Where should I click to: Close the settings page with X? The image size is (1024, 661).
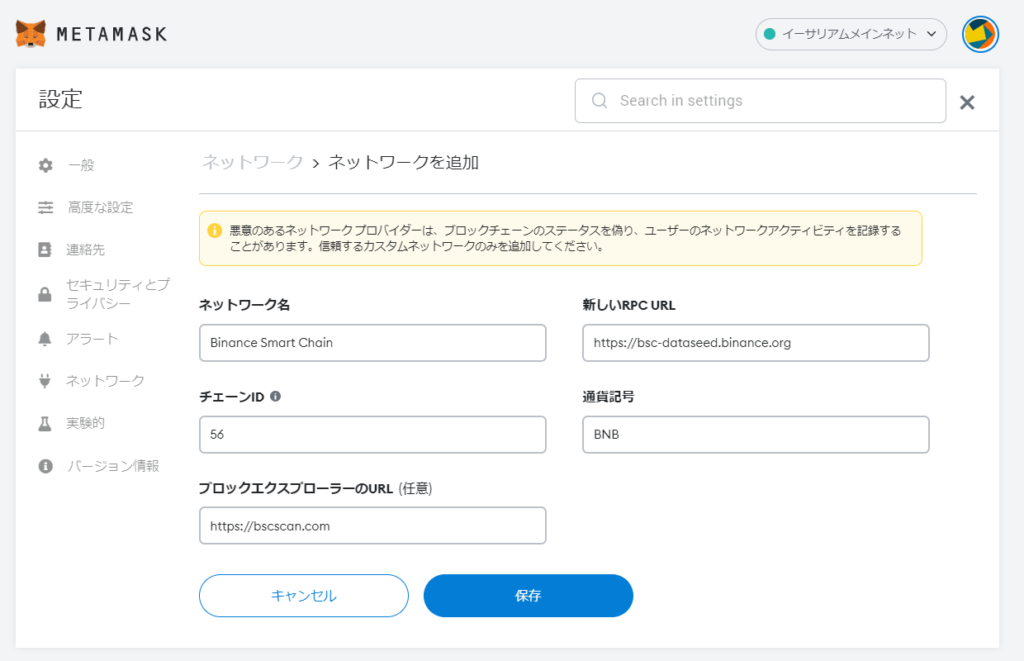(967, 102)
